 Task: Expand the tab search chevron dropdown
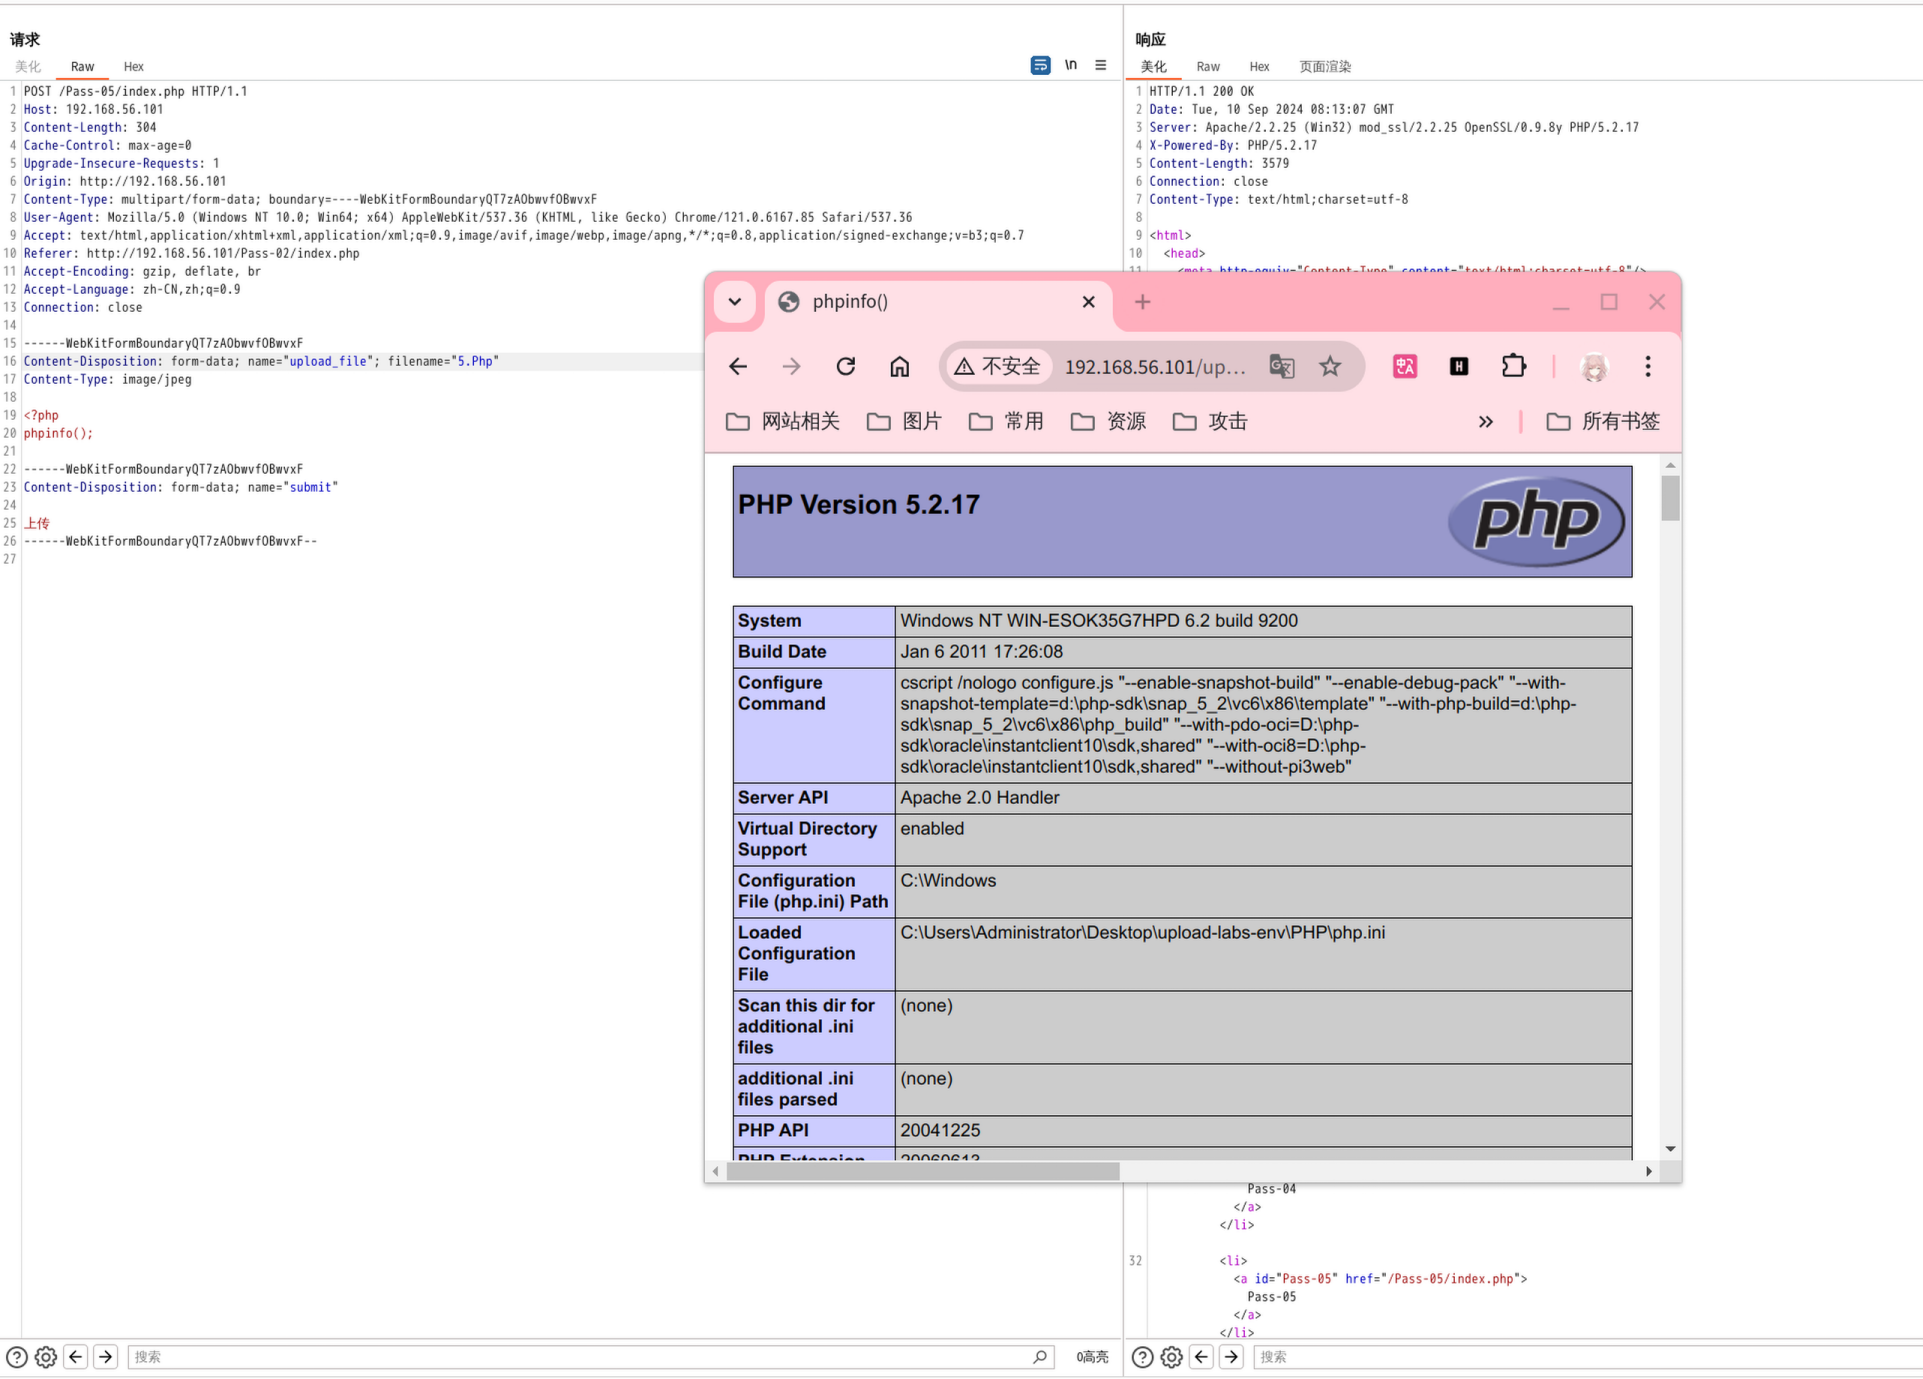coord(735,302)
